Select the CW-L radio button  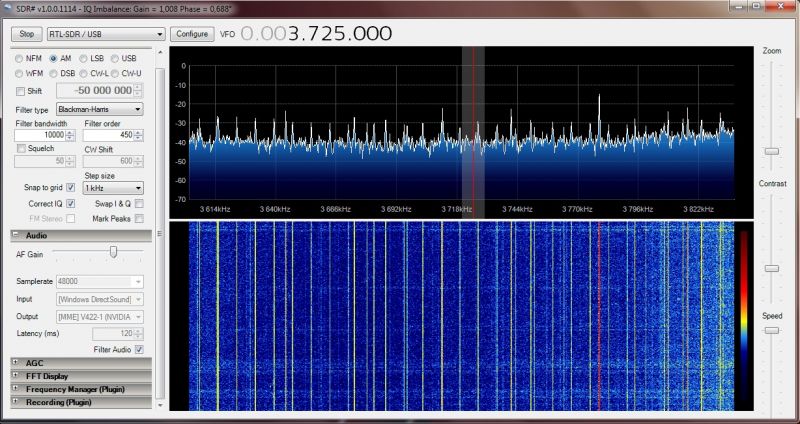click(83, 73)
